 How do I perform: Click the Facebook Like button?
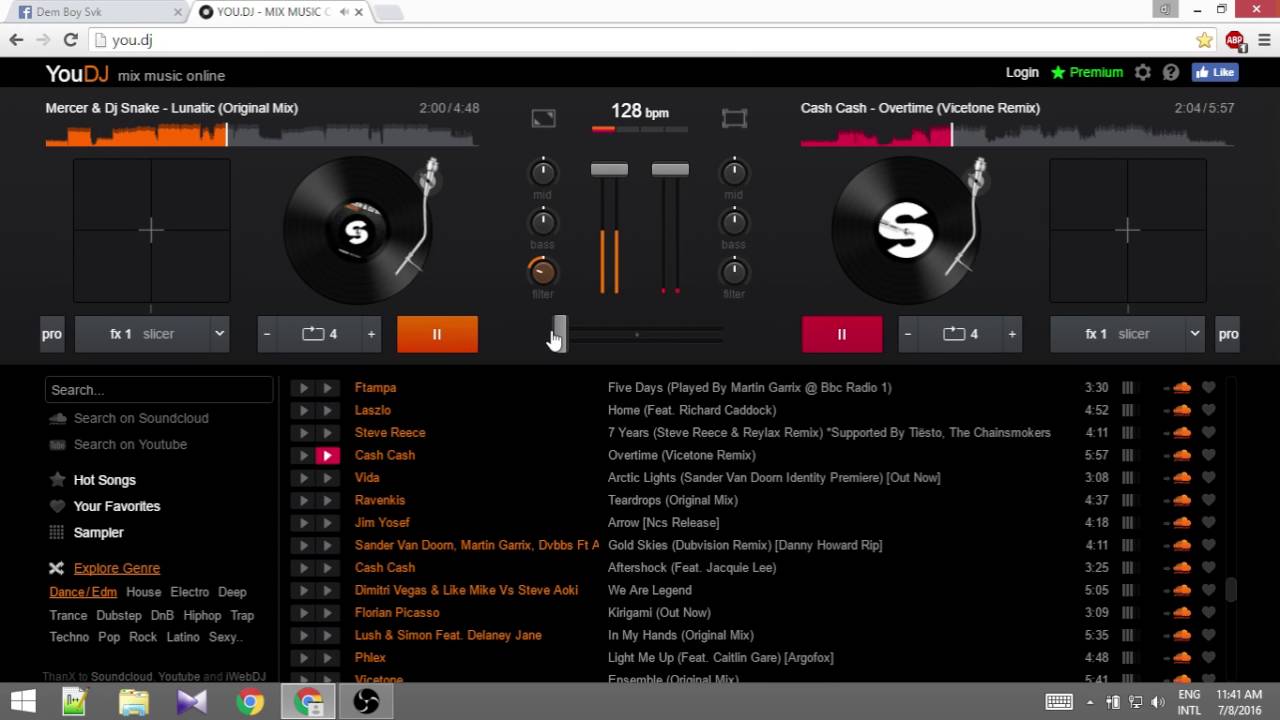[1215, 72]
